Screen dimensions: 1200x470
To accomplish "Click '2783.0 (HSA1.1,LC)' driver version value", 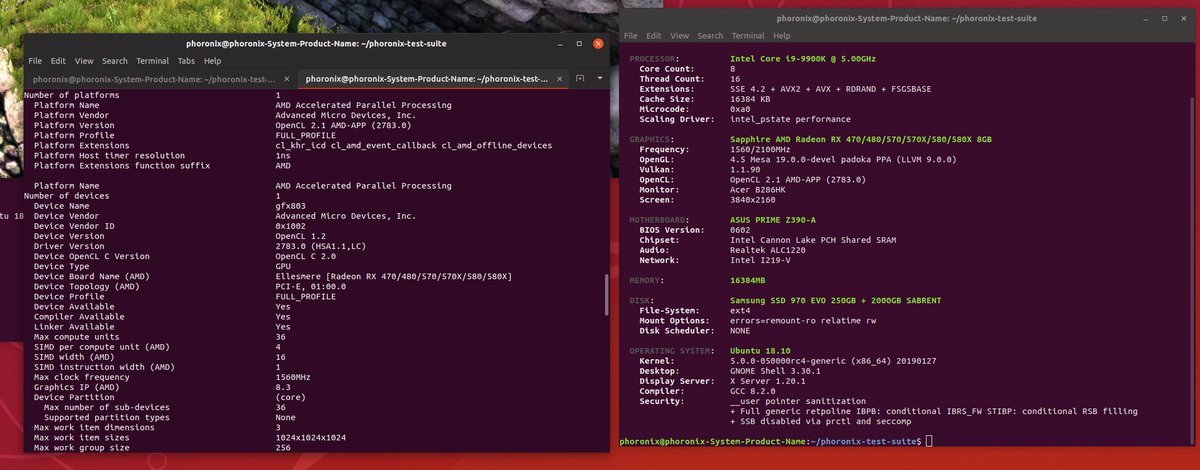I will (321, 246).
